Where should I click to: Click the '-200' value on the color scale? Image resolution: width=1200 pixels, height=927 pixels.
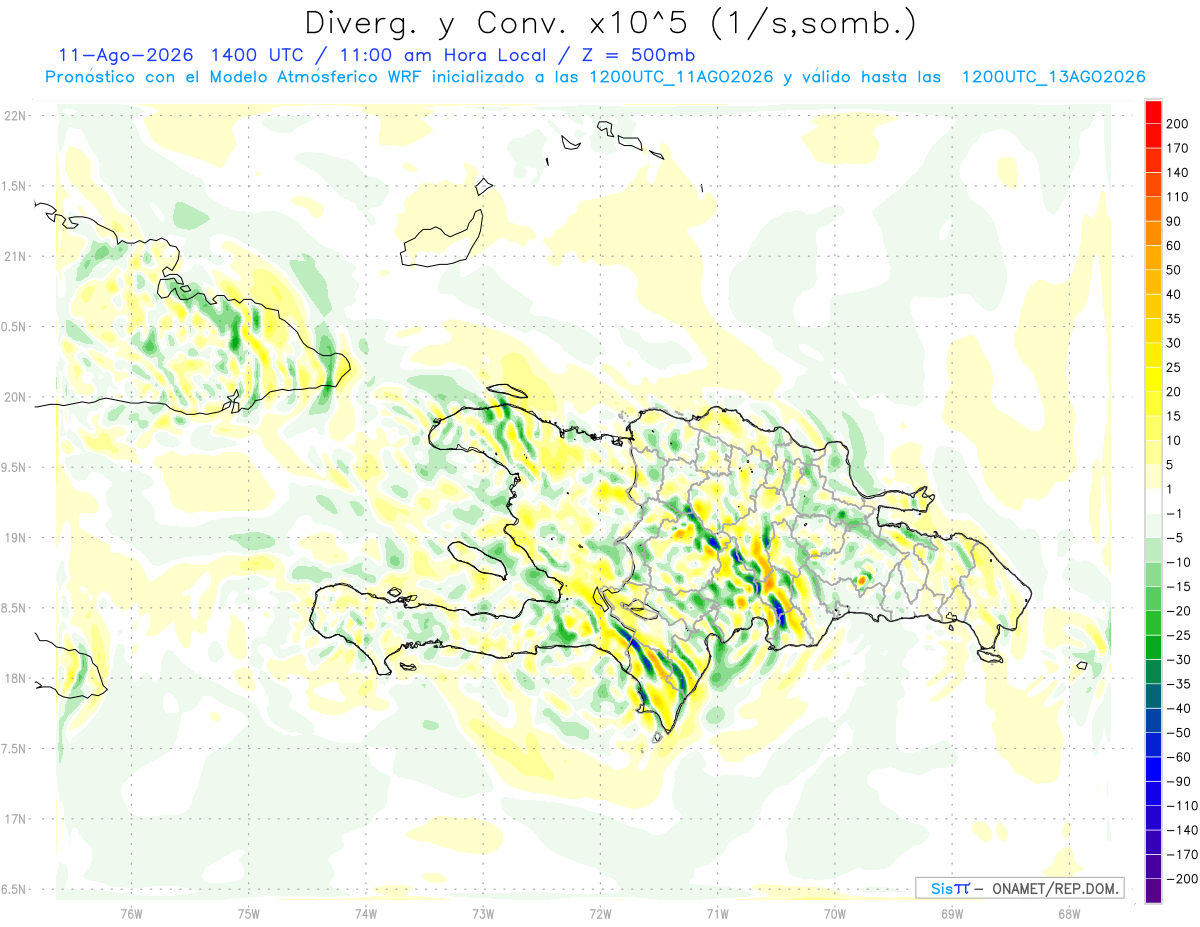1182,880
